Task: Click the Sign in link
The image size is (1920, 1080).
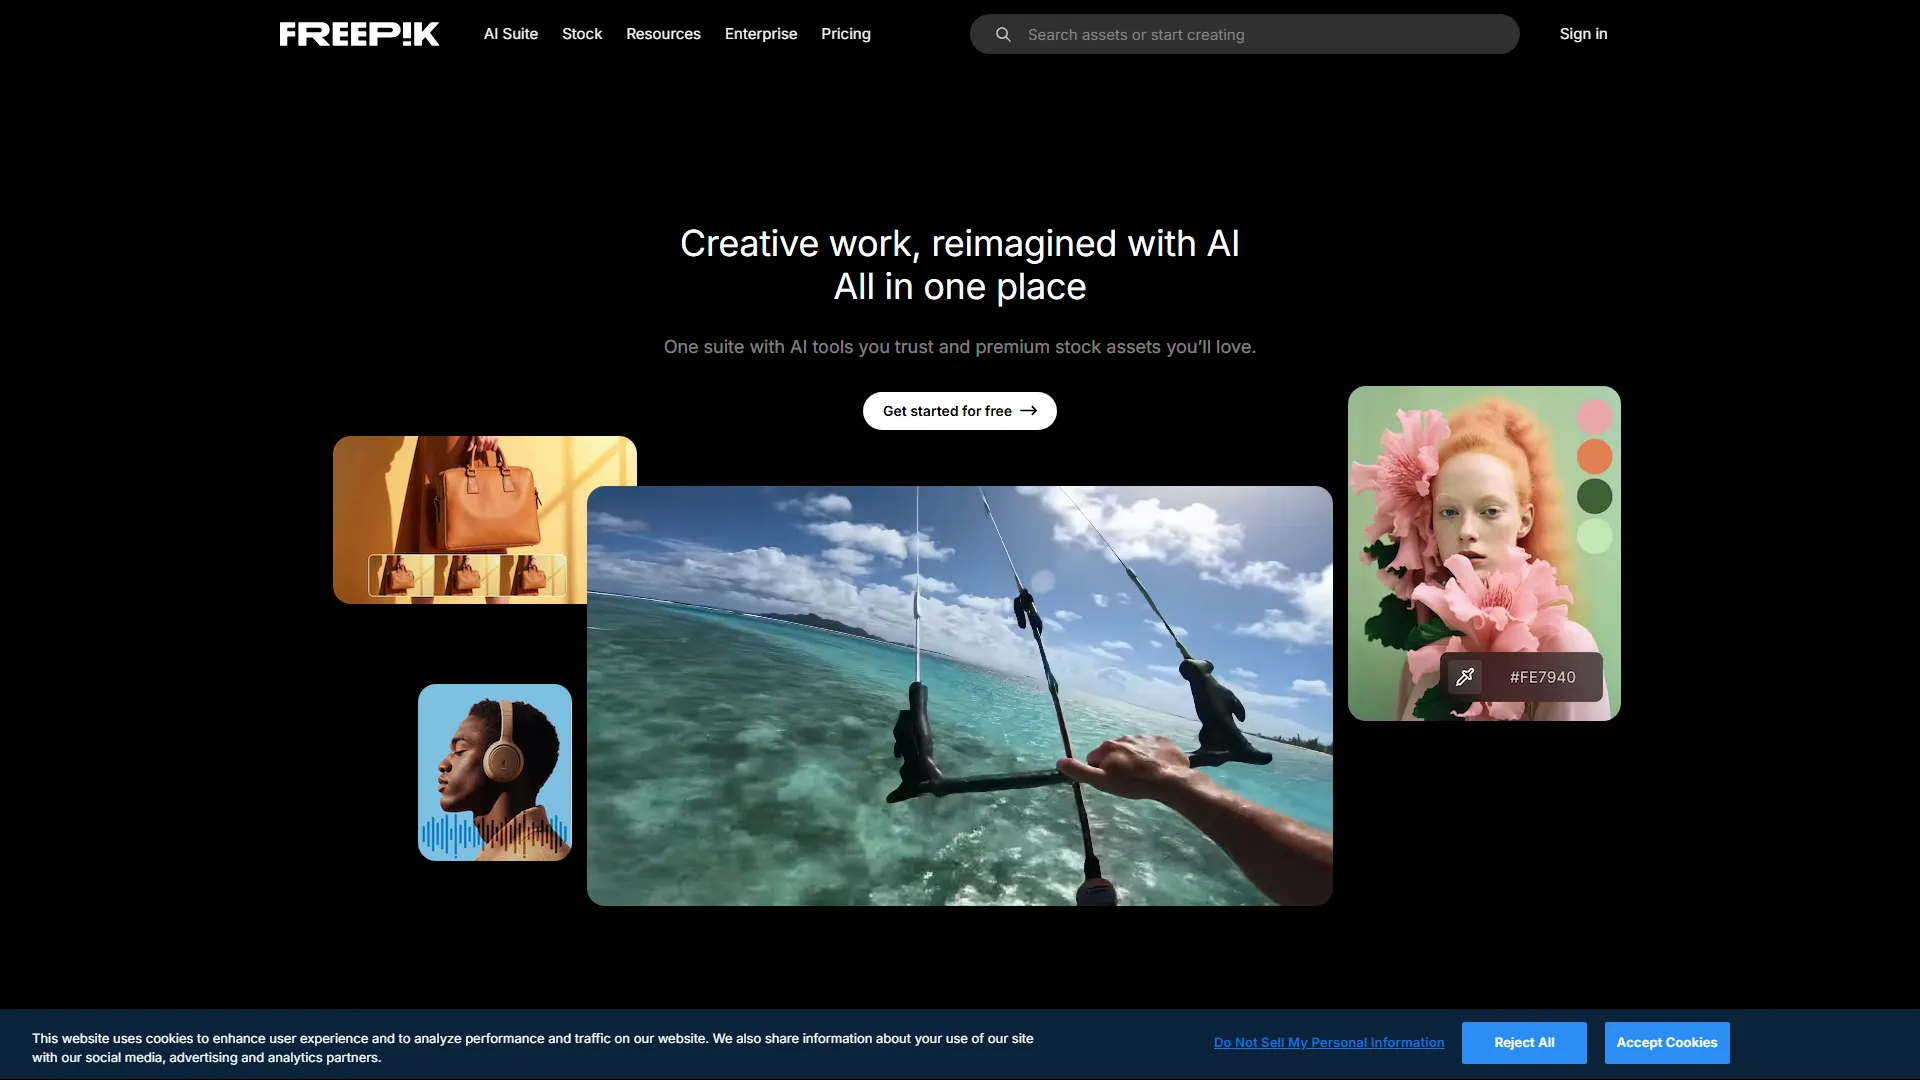Action: [x=1583, y=33]
